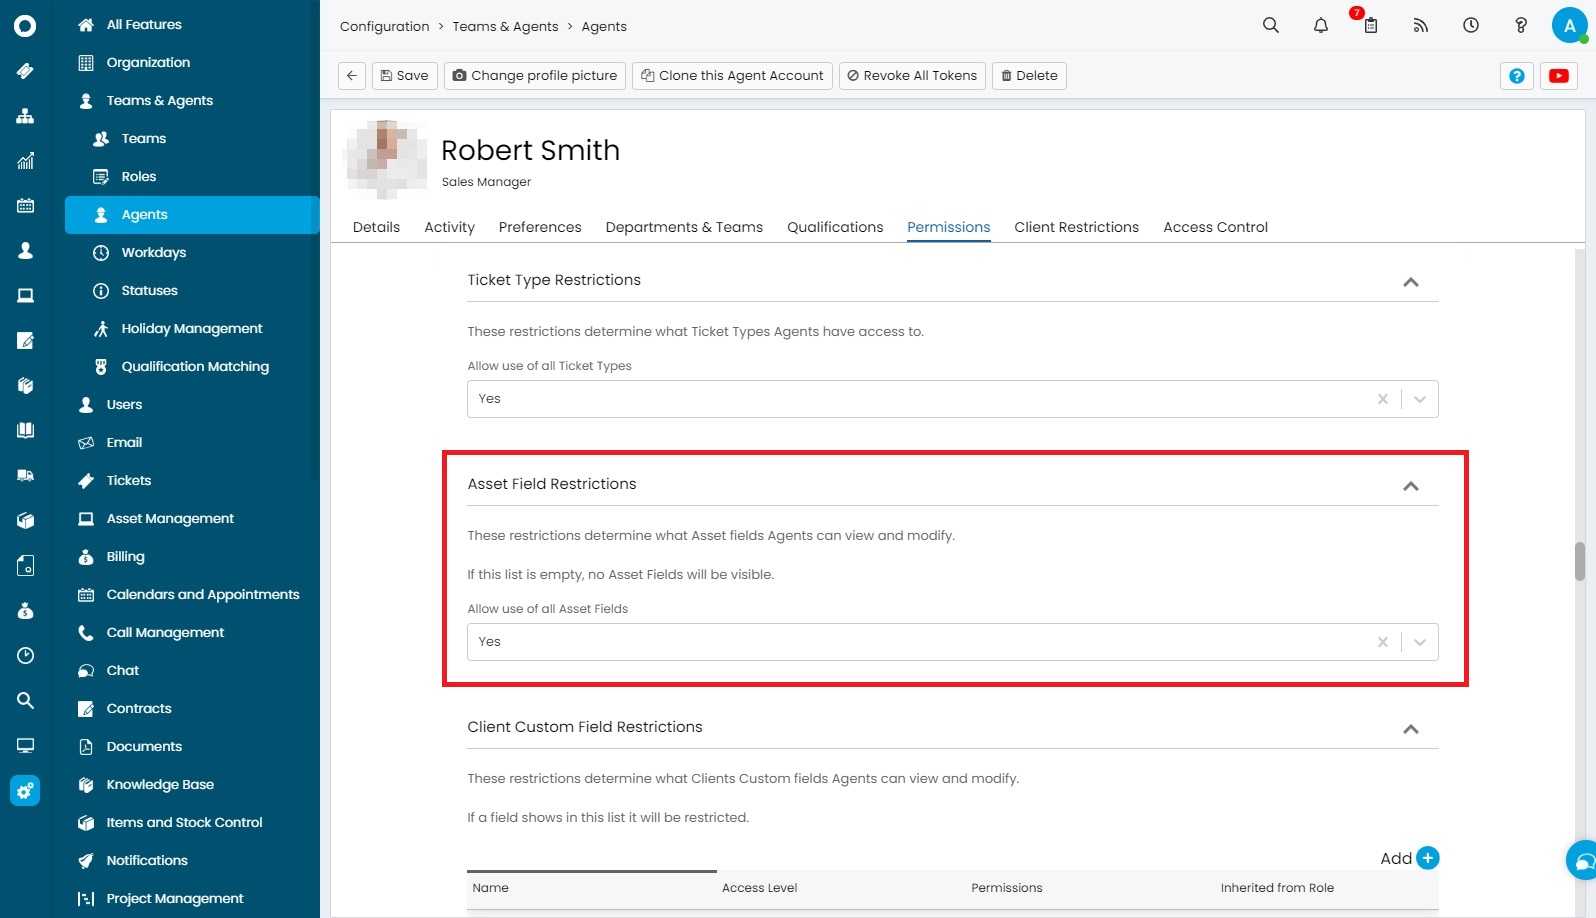Open the Allow all Asset Fields dropdown

pos(1419,642)
